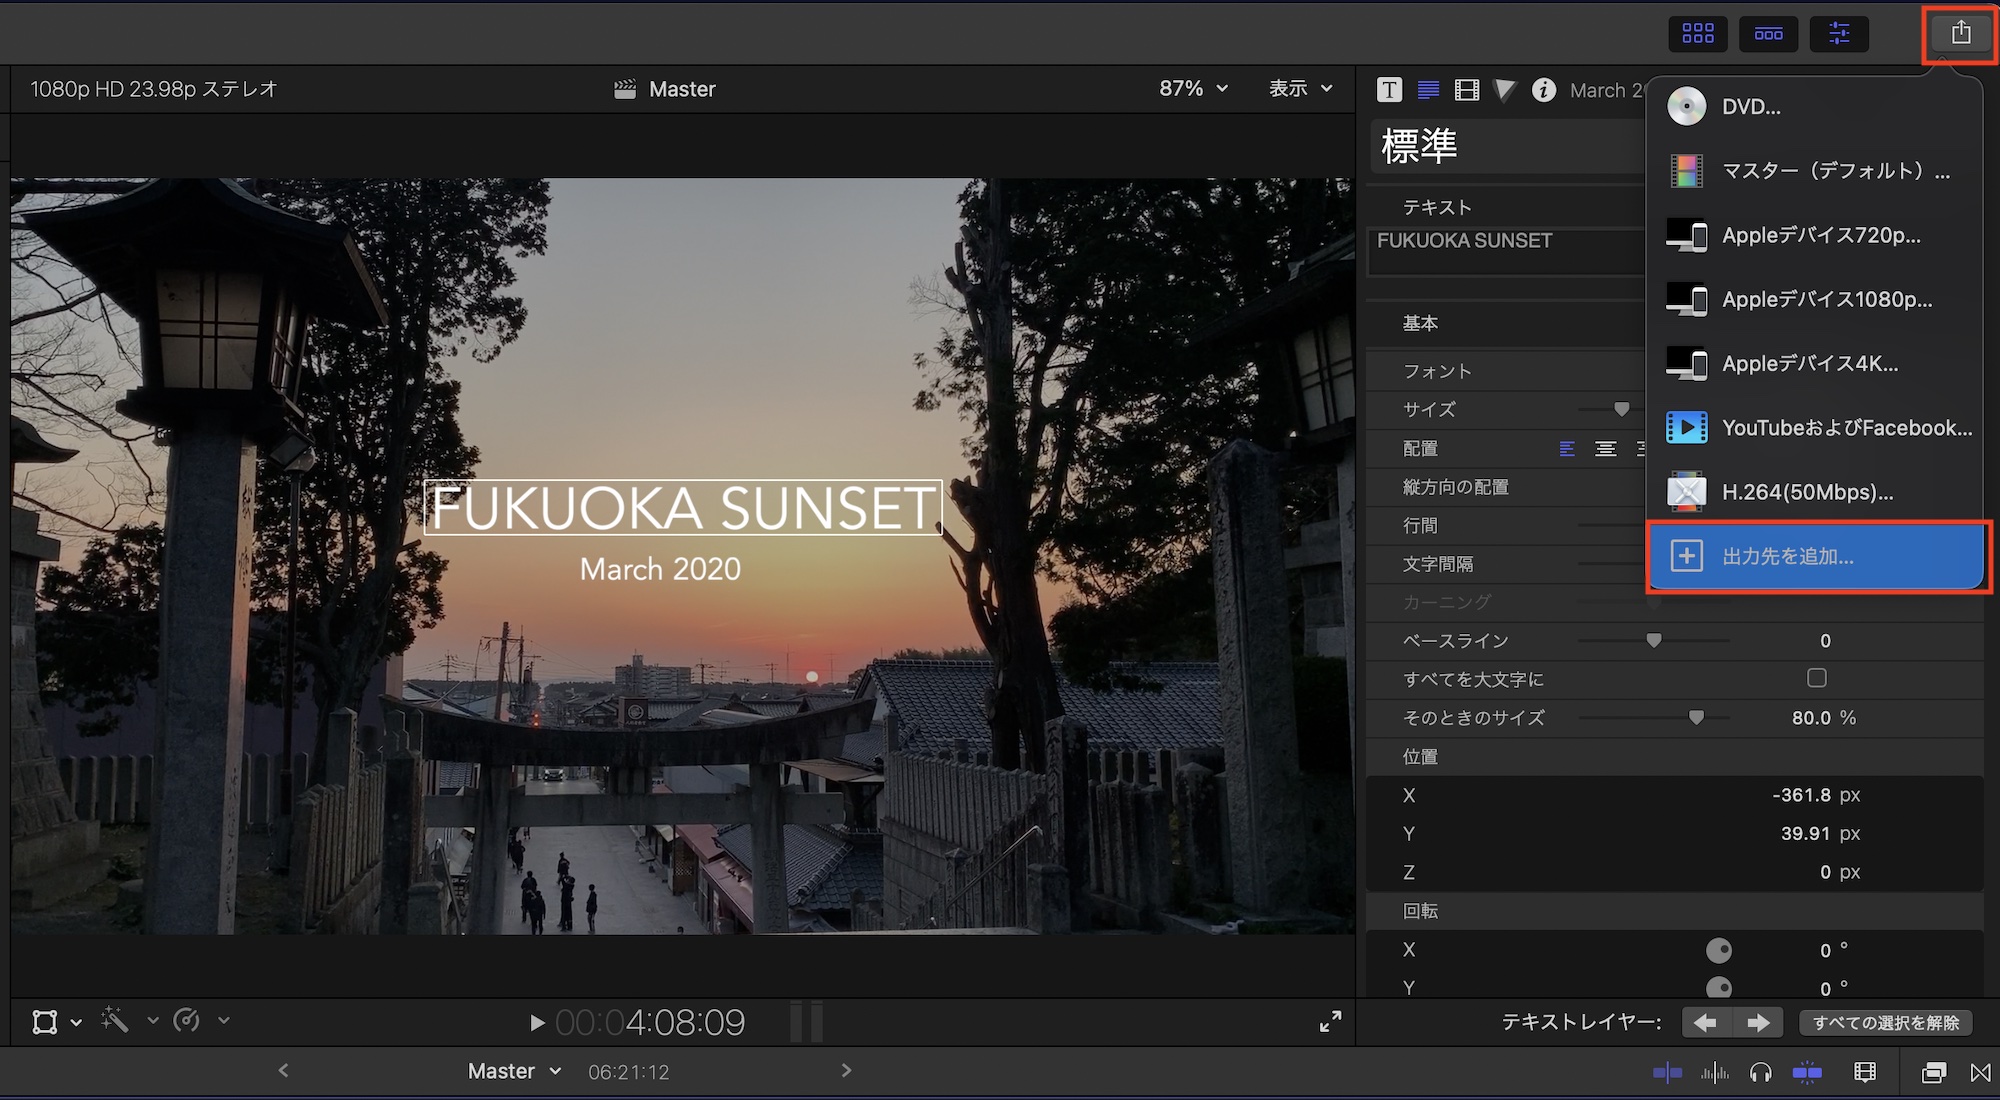This screenshot has height=1100, width=2000.
Task: Open the 87% zoom dropdown
Action: click(x=1193, y=89)
